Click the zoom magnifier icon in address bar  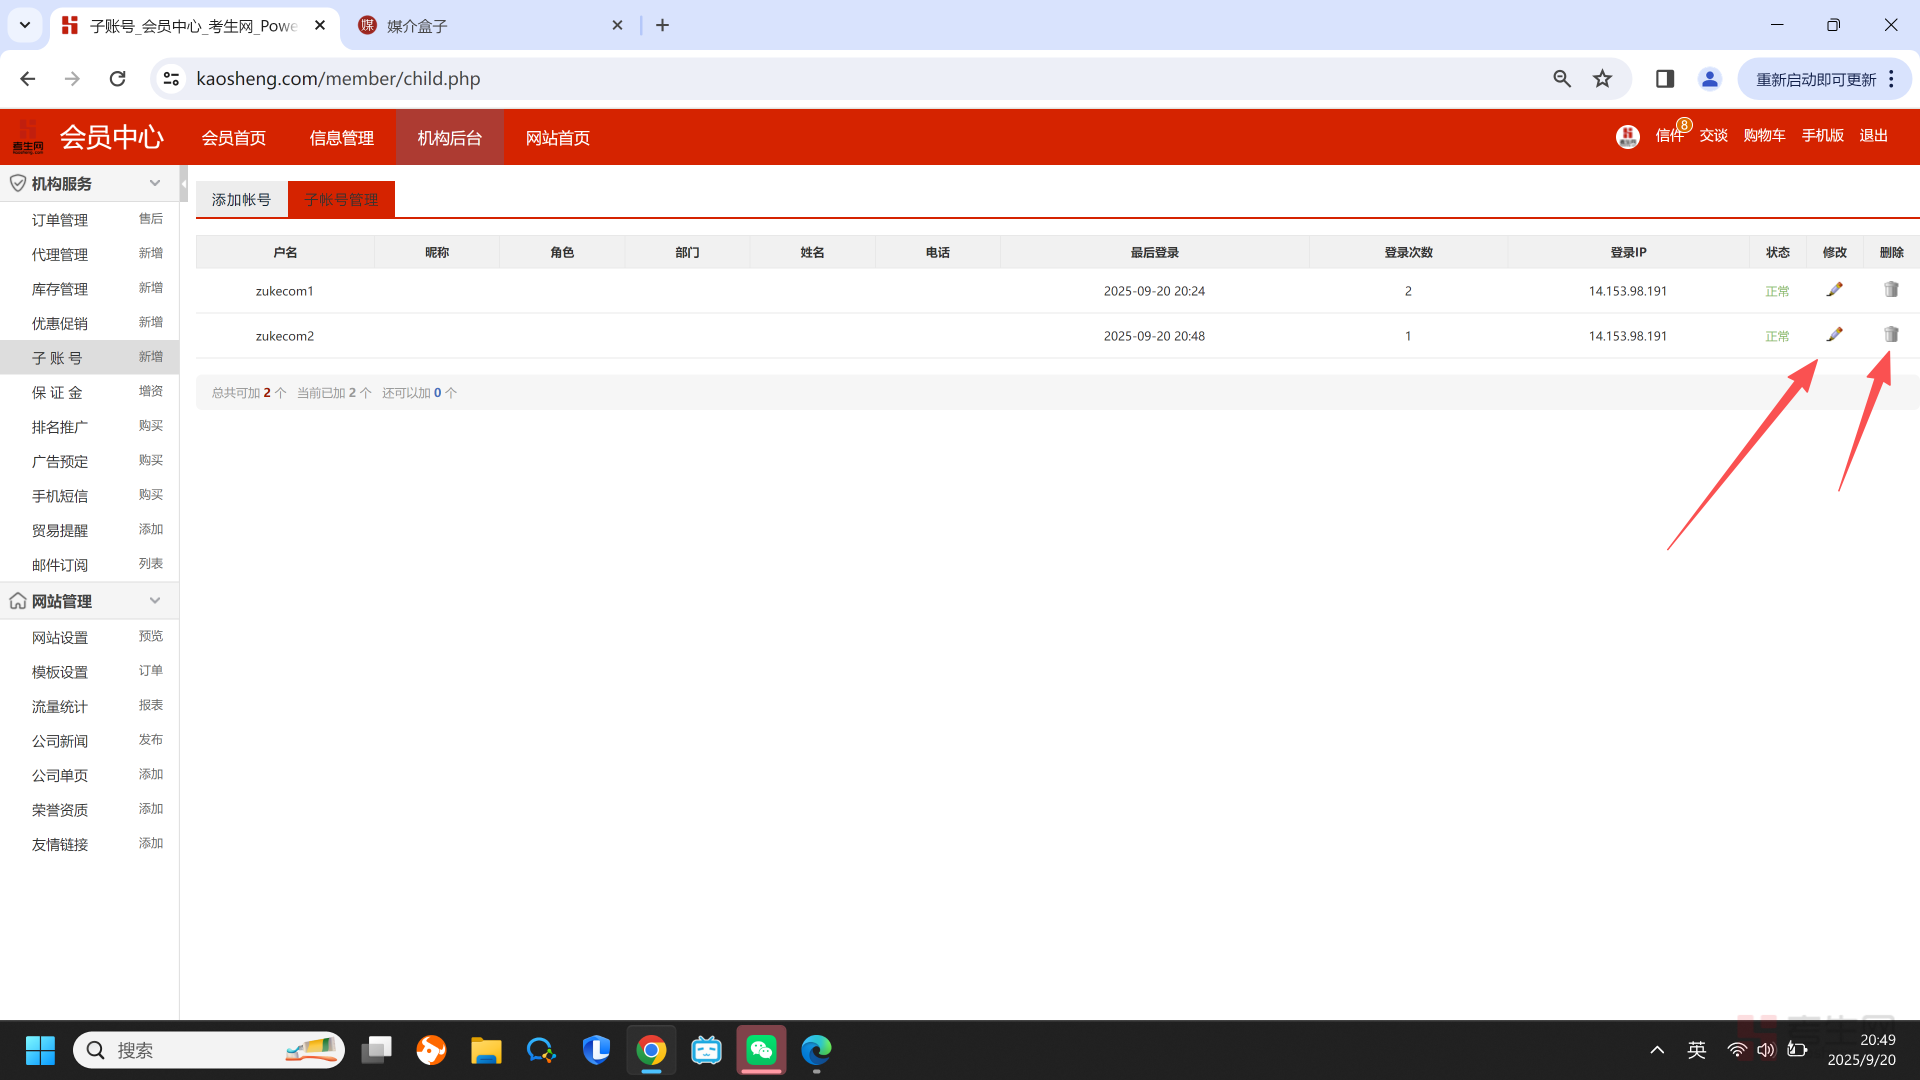[1562, 79]
